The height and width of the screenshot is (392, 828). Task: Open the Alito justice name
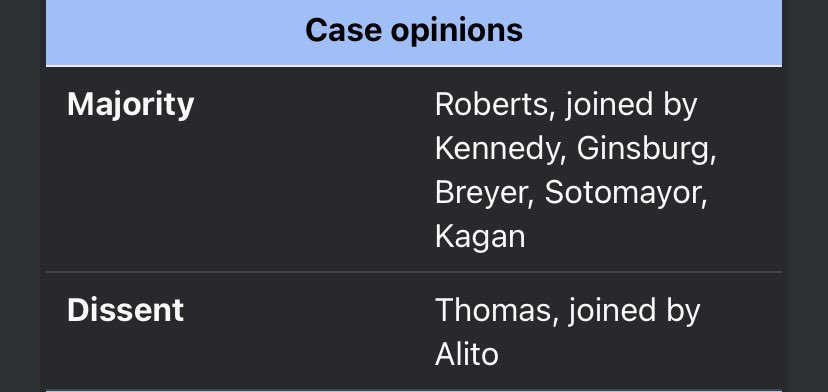[x=467, y=354]
